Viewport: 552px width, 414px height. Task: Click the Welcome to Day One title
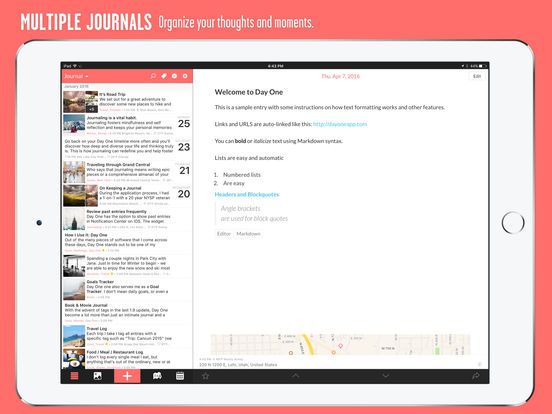point(249,92)
